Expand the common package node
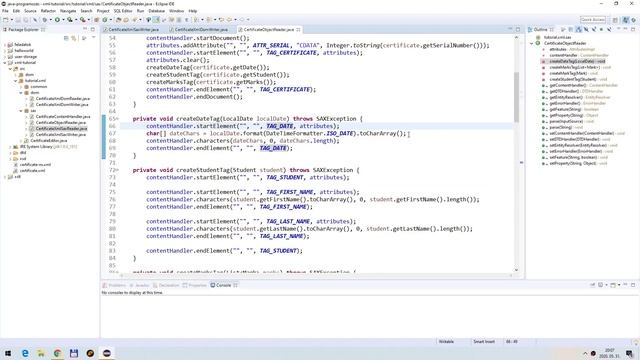The image size is (640, 360). pyautogui.click(x=21, y=87)
